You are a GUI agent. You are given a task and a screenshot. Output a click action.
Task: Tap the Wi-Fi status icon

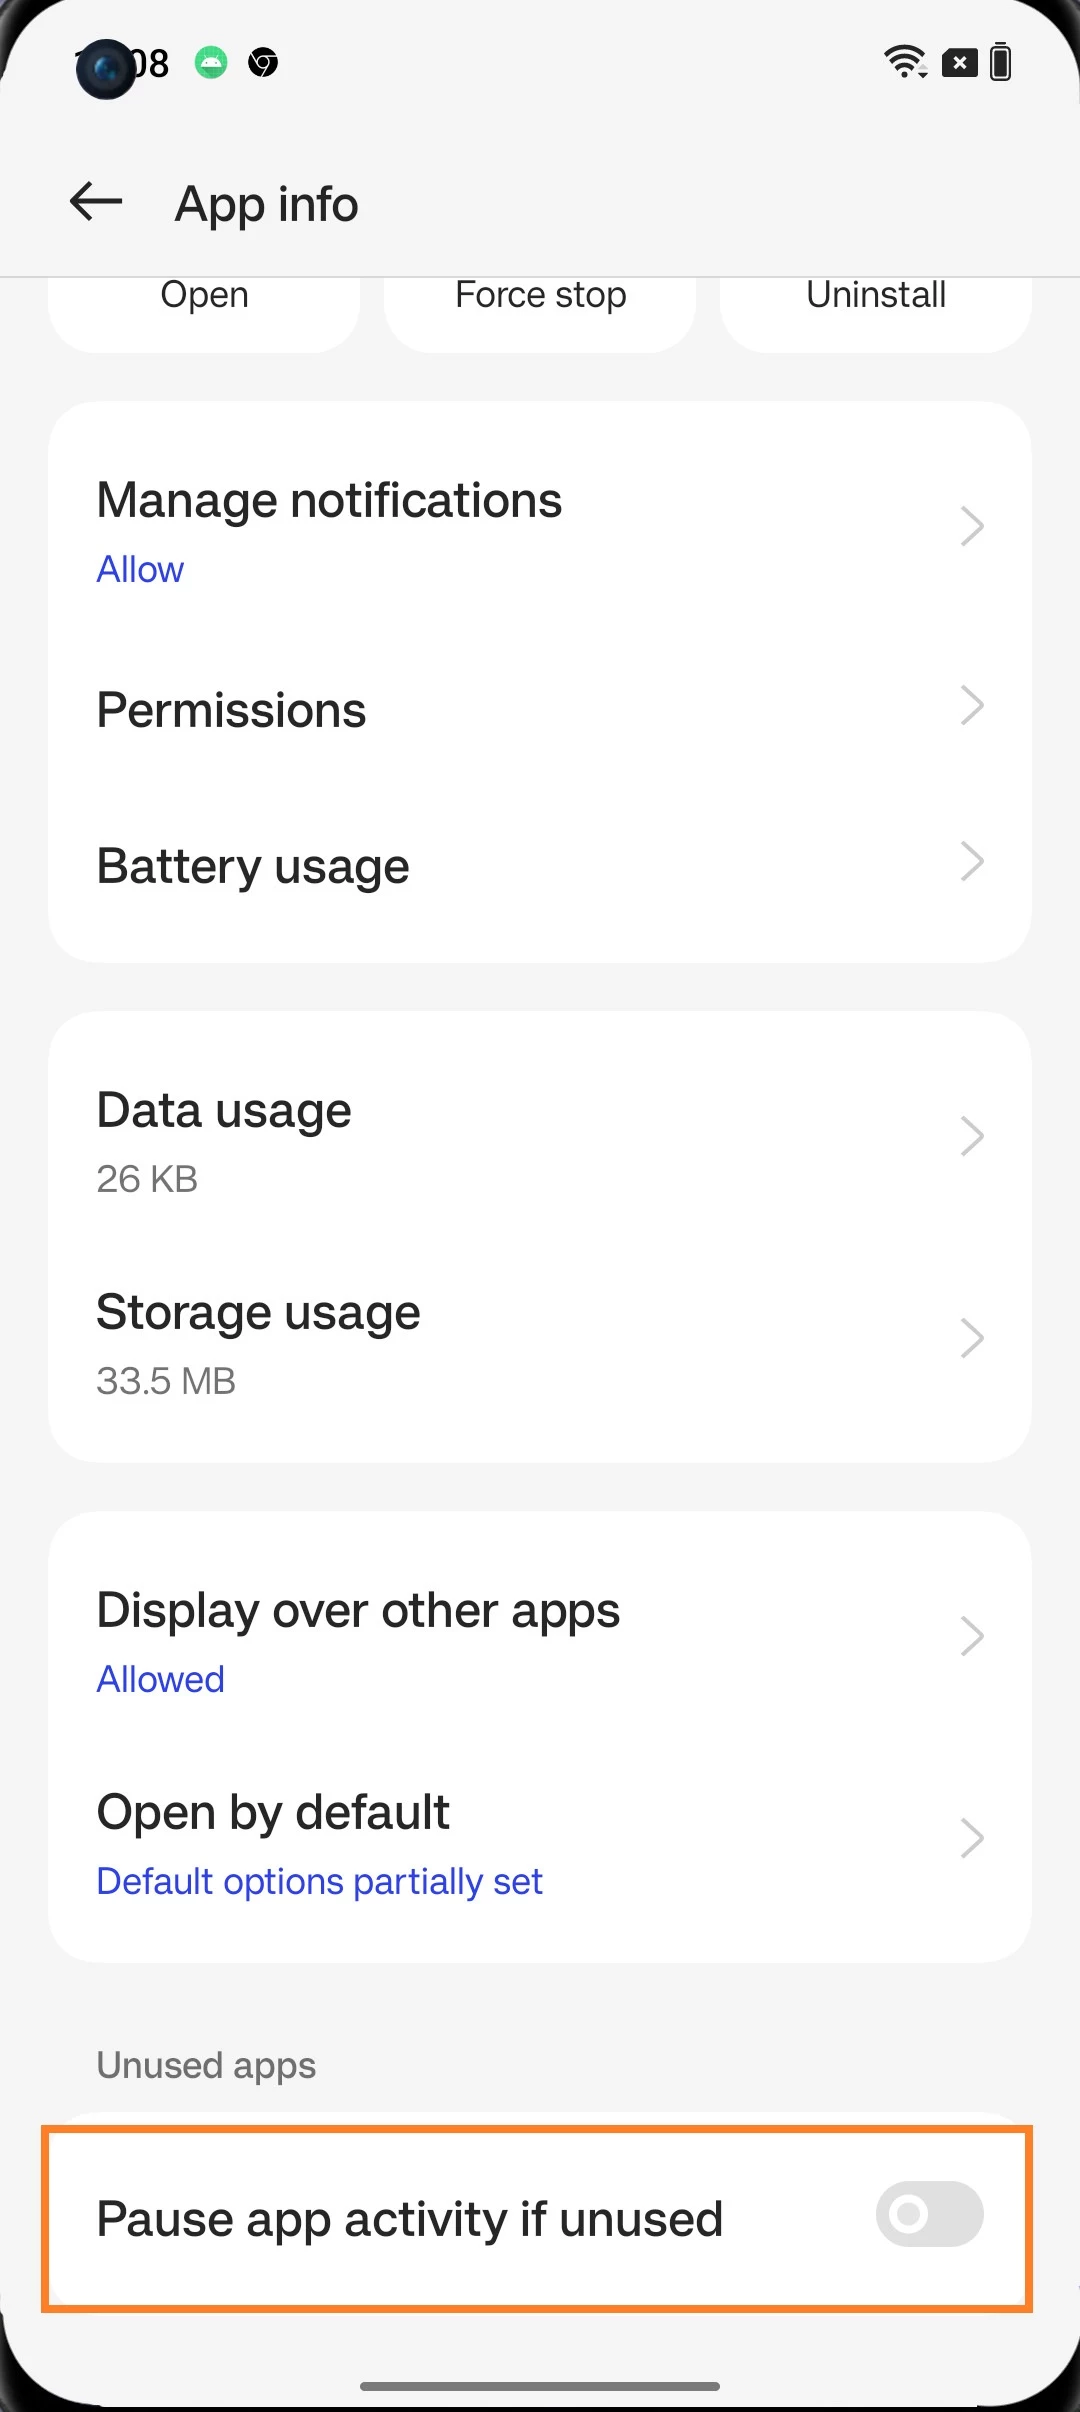[x=905, y=62]
